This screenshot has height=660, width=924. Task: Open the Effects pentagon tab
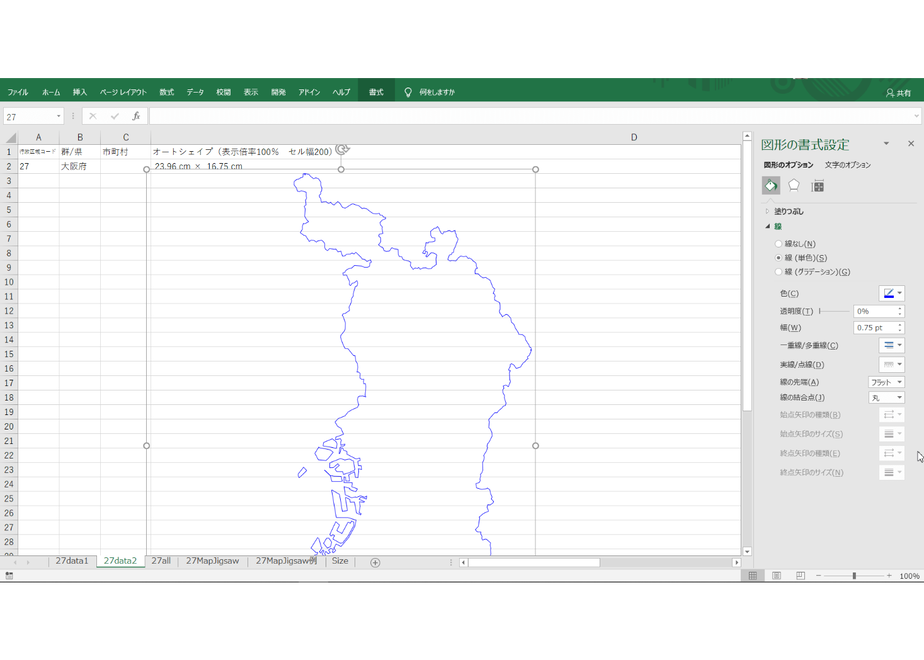794,186
